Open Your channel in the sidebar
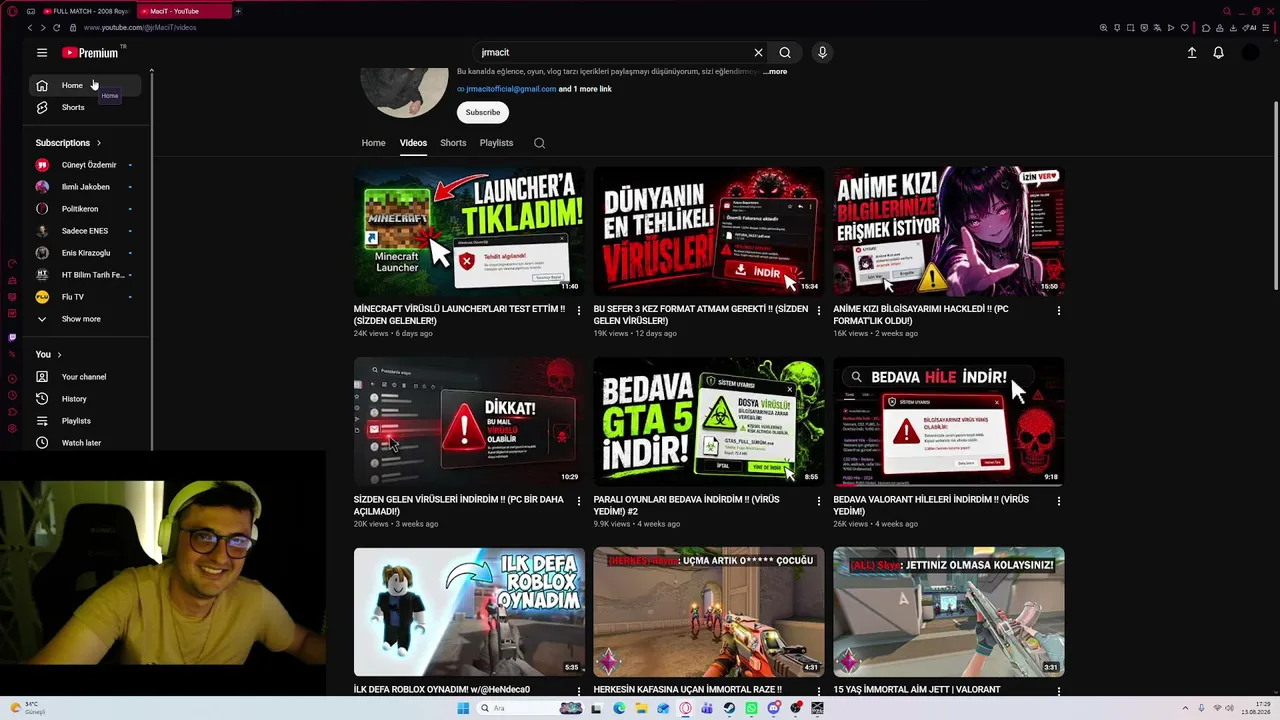The height and width of the screenshot is (720, 1280). 85,377
